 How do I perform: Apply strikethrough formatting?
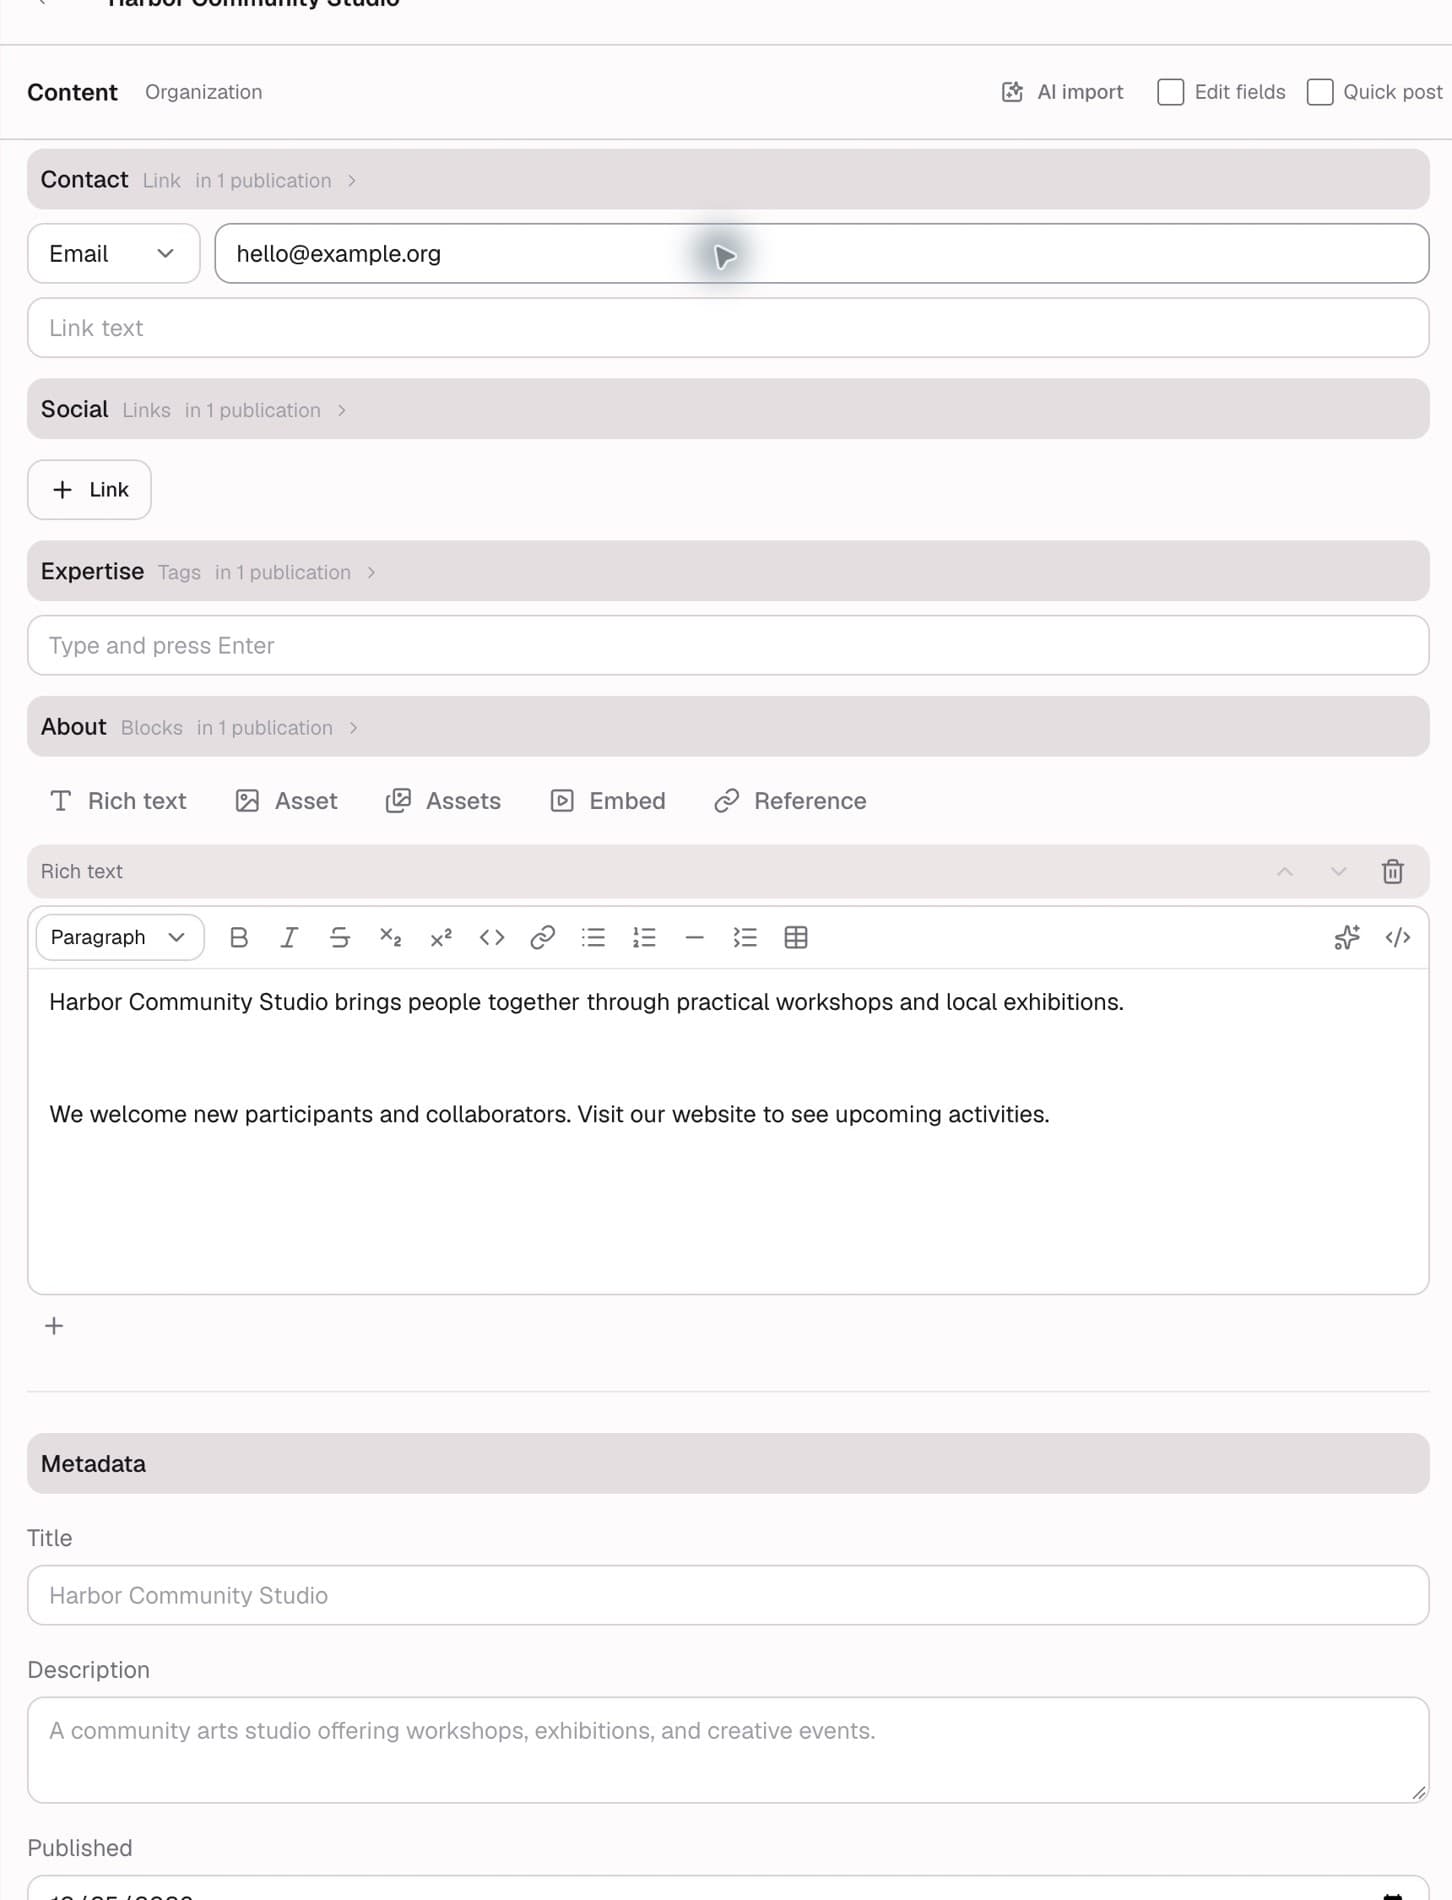(x=340, y=937)
